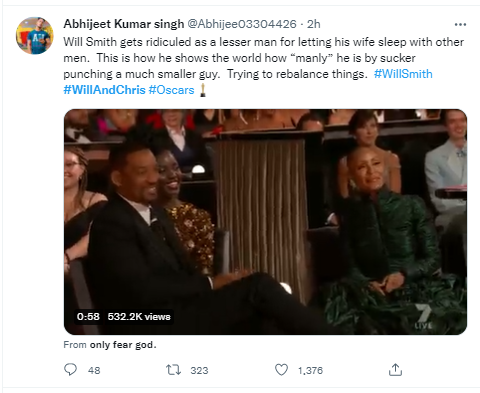
Task: Select the #Oscars hashtag
Action: click(x=171, y=90)
